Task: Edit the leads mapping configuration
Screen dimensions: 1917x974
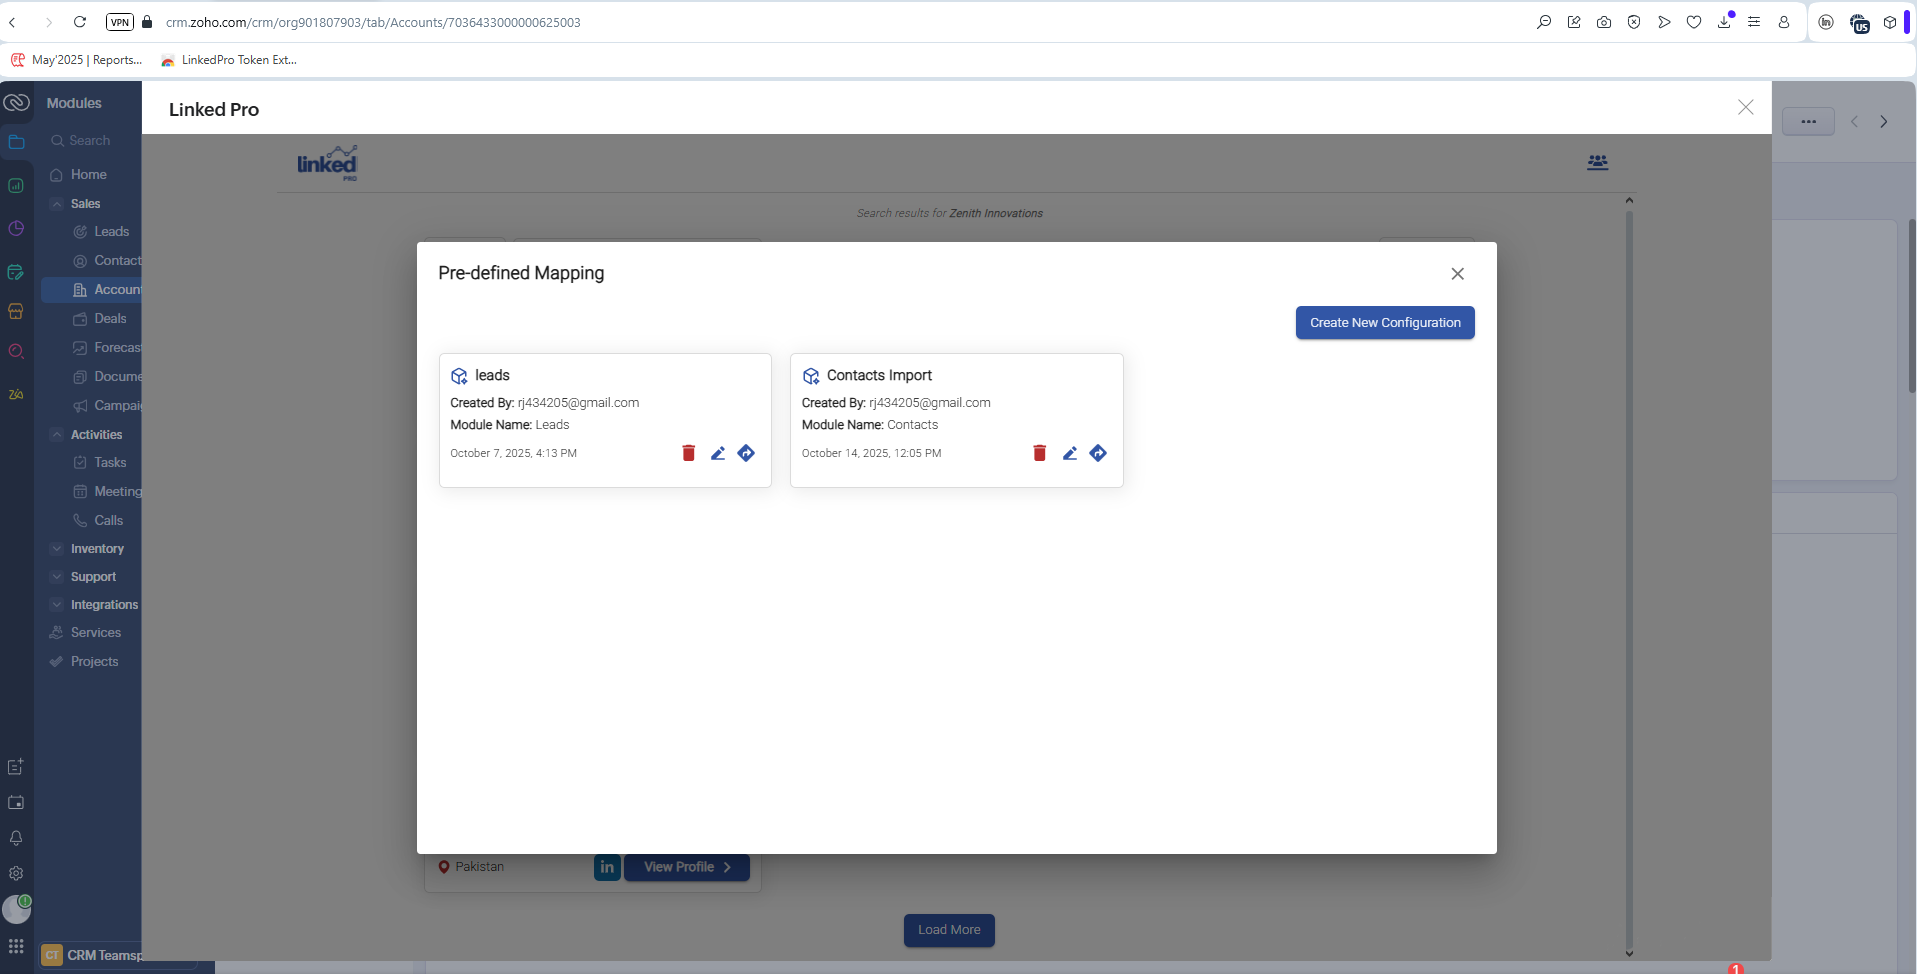Action: [x=718, y=453]
